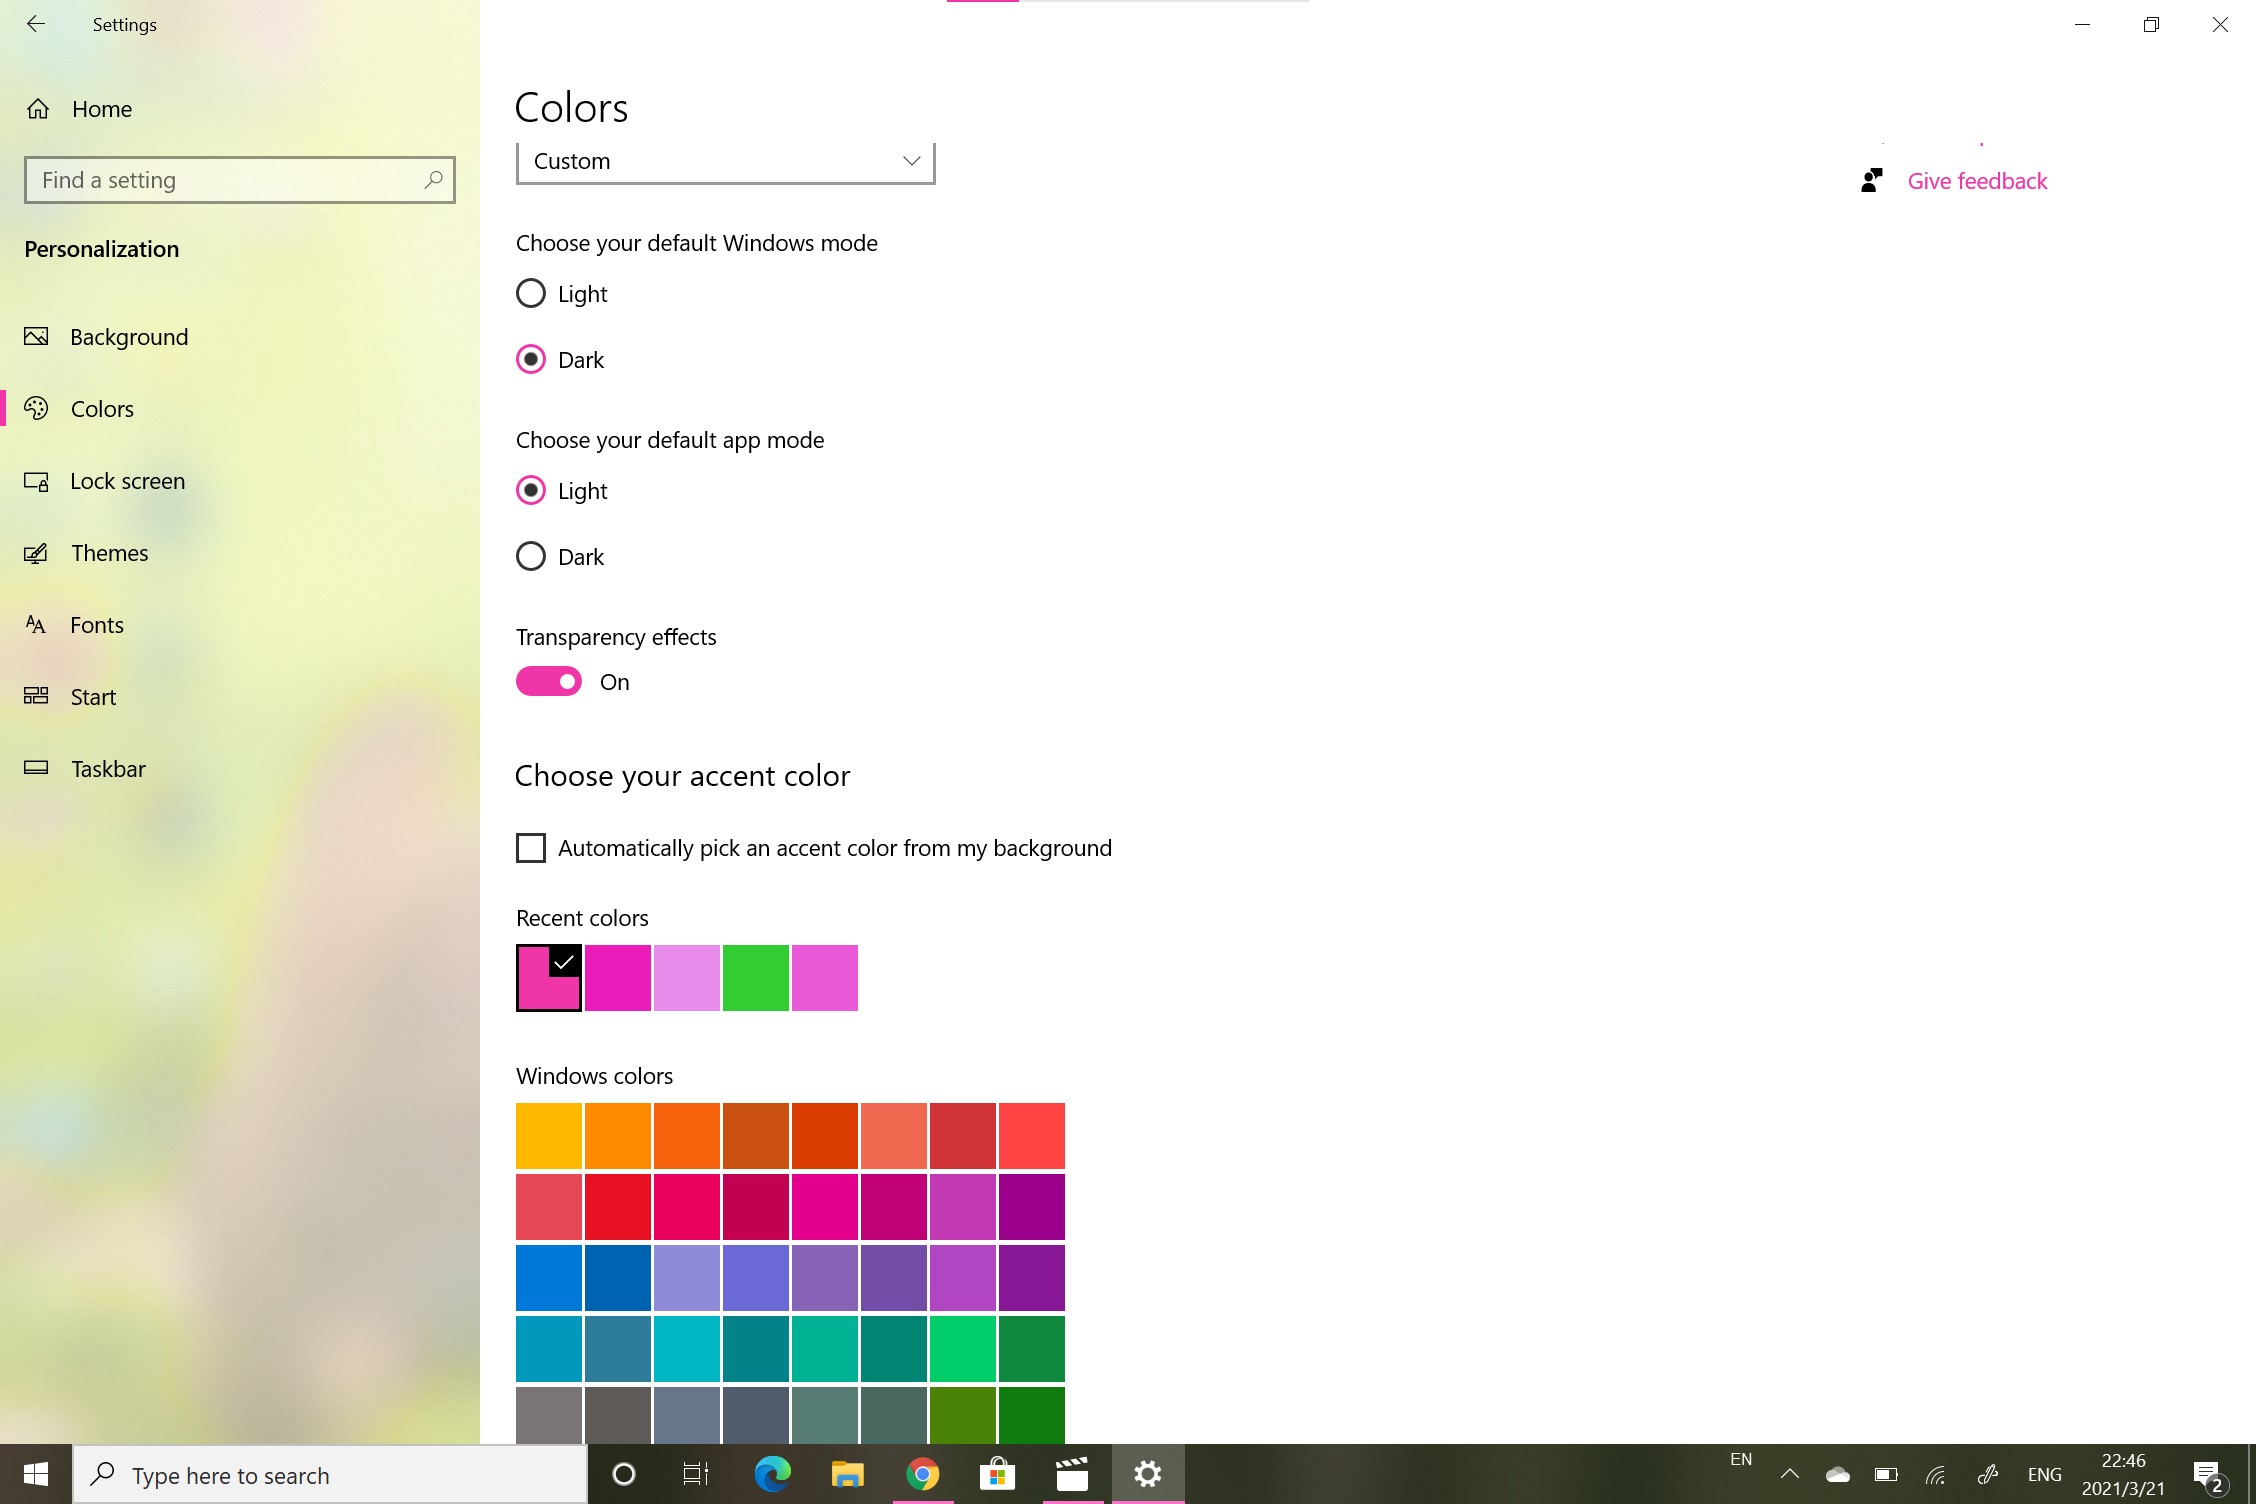Launch Microsoft Edge from the taskbar
Viewport: 2256px width, 1504px height.
(x=772, y=1474)
